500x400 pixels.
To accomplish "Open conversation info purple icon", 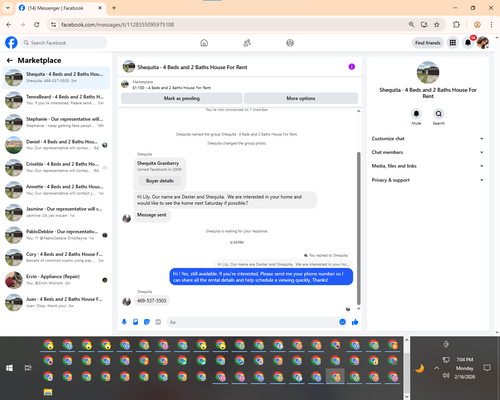I will [x=352, y=67].
